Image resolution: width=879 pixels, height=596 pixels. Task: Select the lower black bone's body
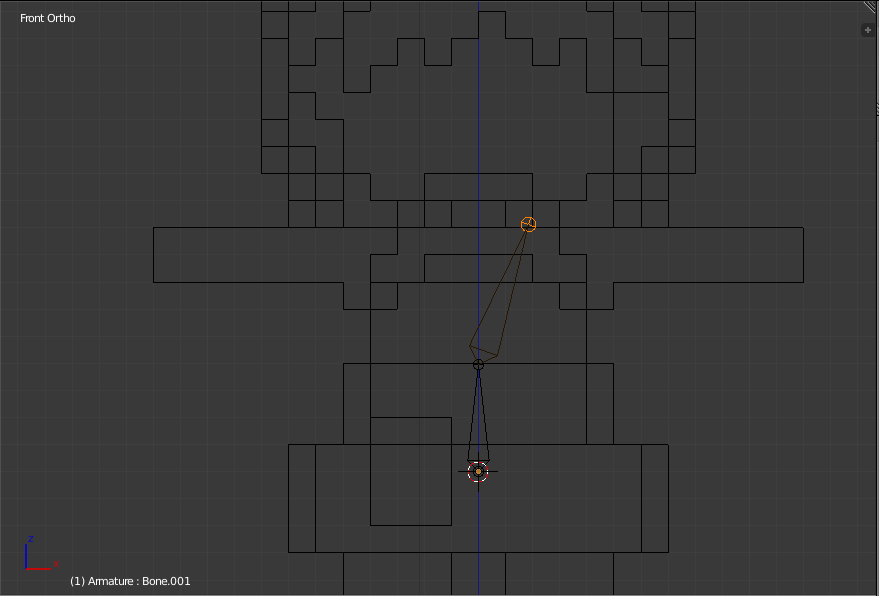(478, 416)
